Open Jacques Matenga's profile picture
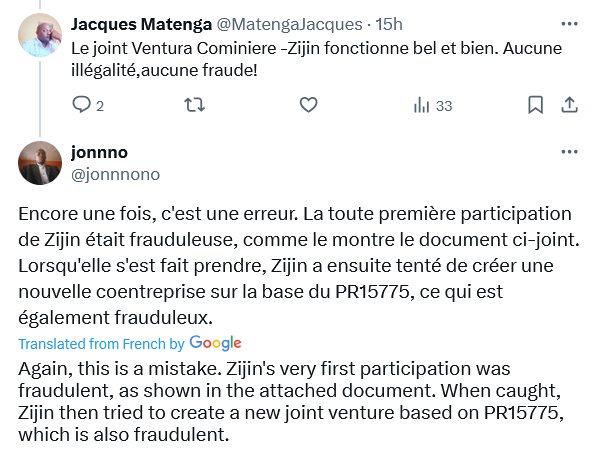 click(40, 35)
